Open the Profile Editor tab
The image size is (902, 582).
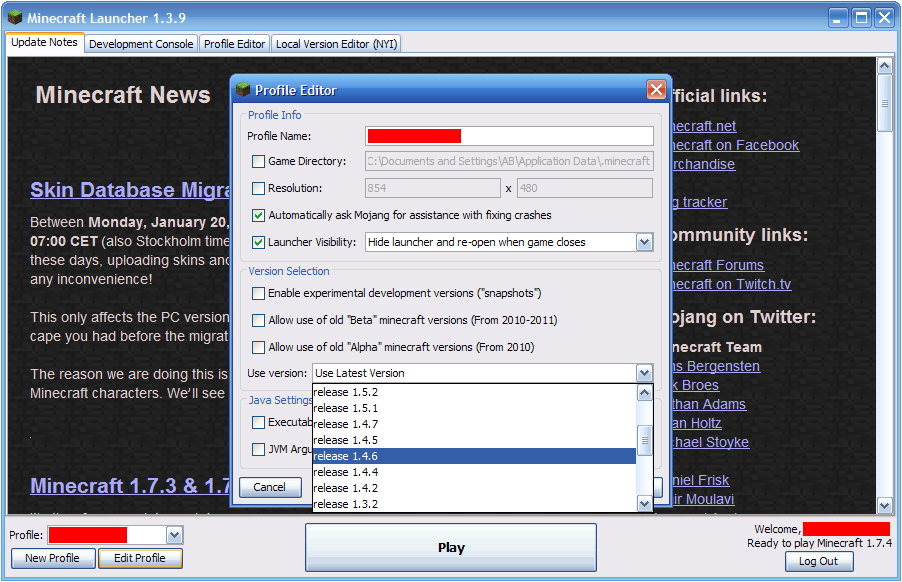(x=234, y=44)
